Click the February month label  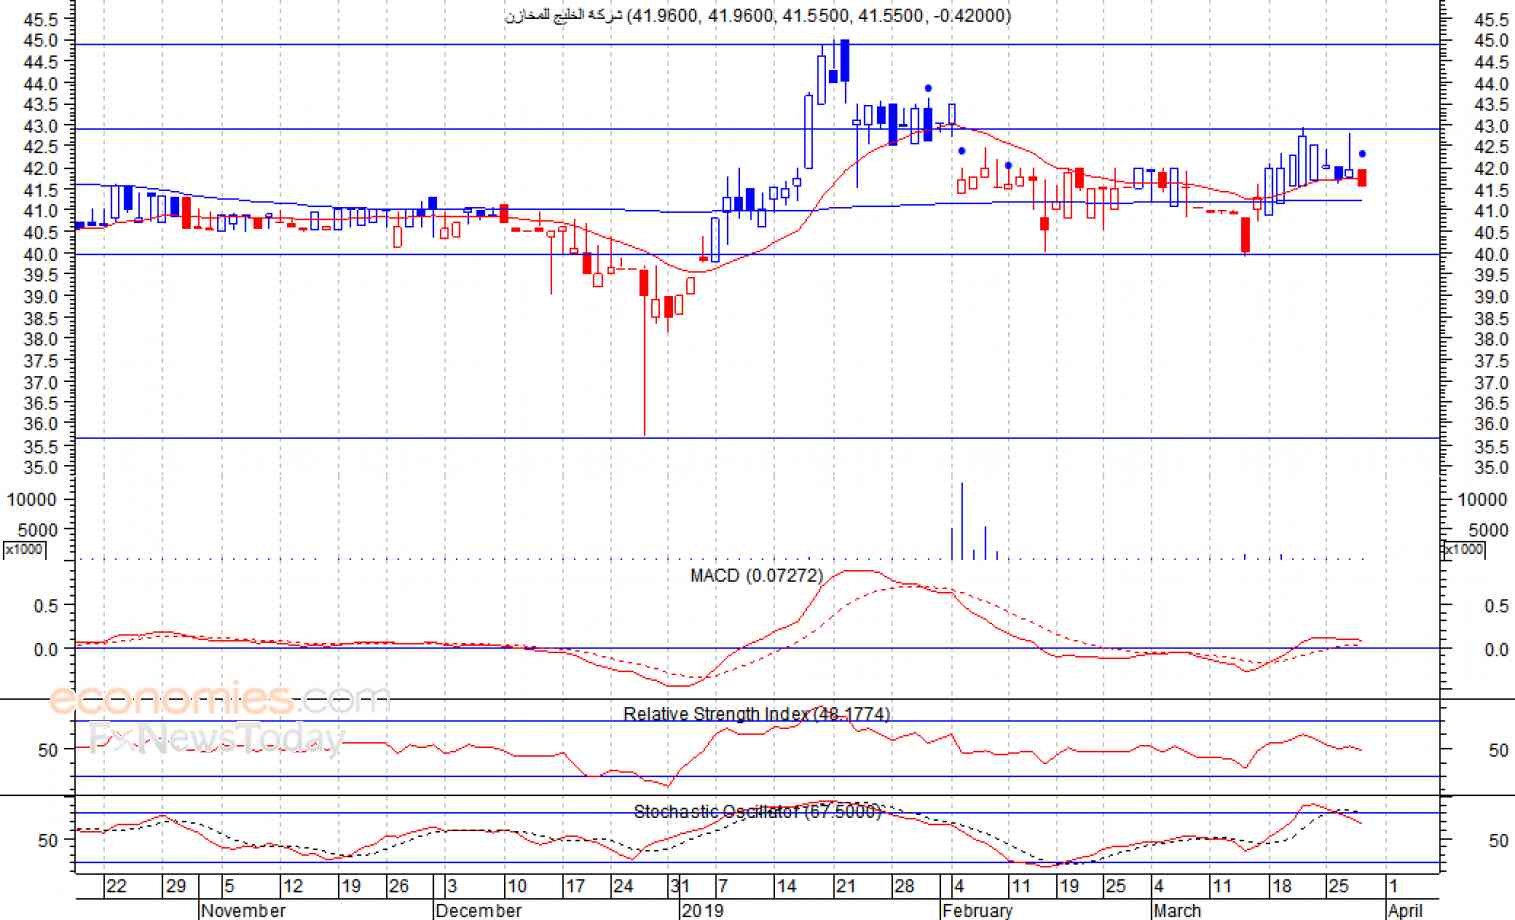978,910
